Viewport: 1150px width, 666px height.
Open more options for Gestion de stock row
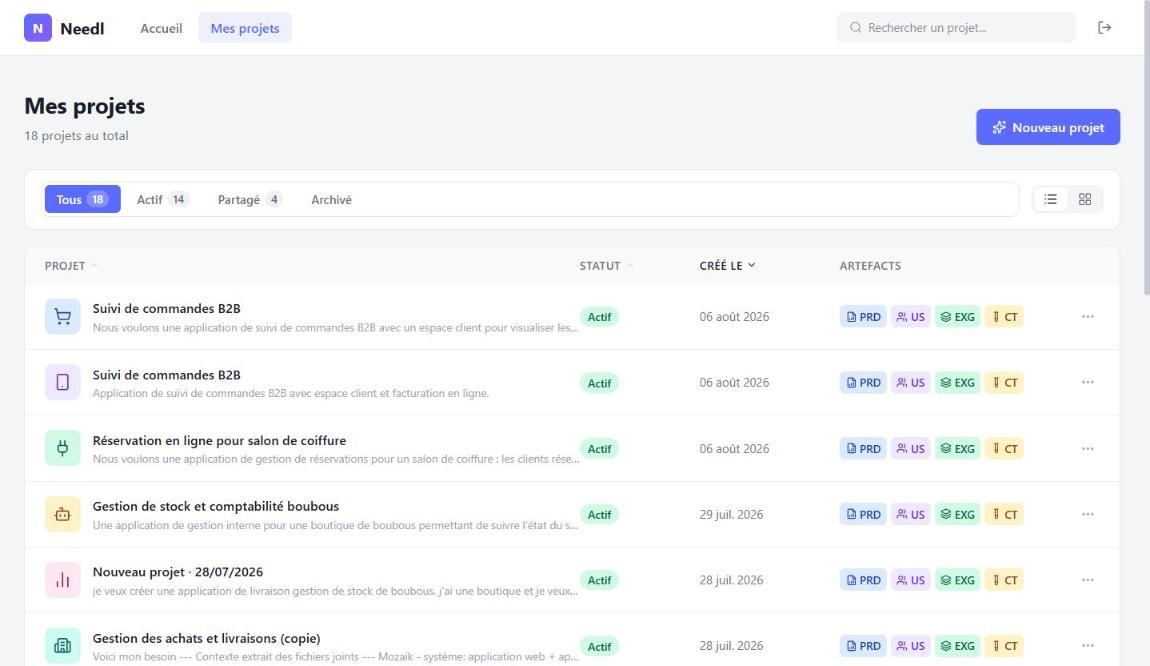(x=1088, y=514)
